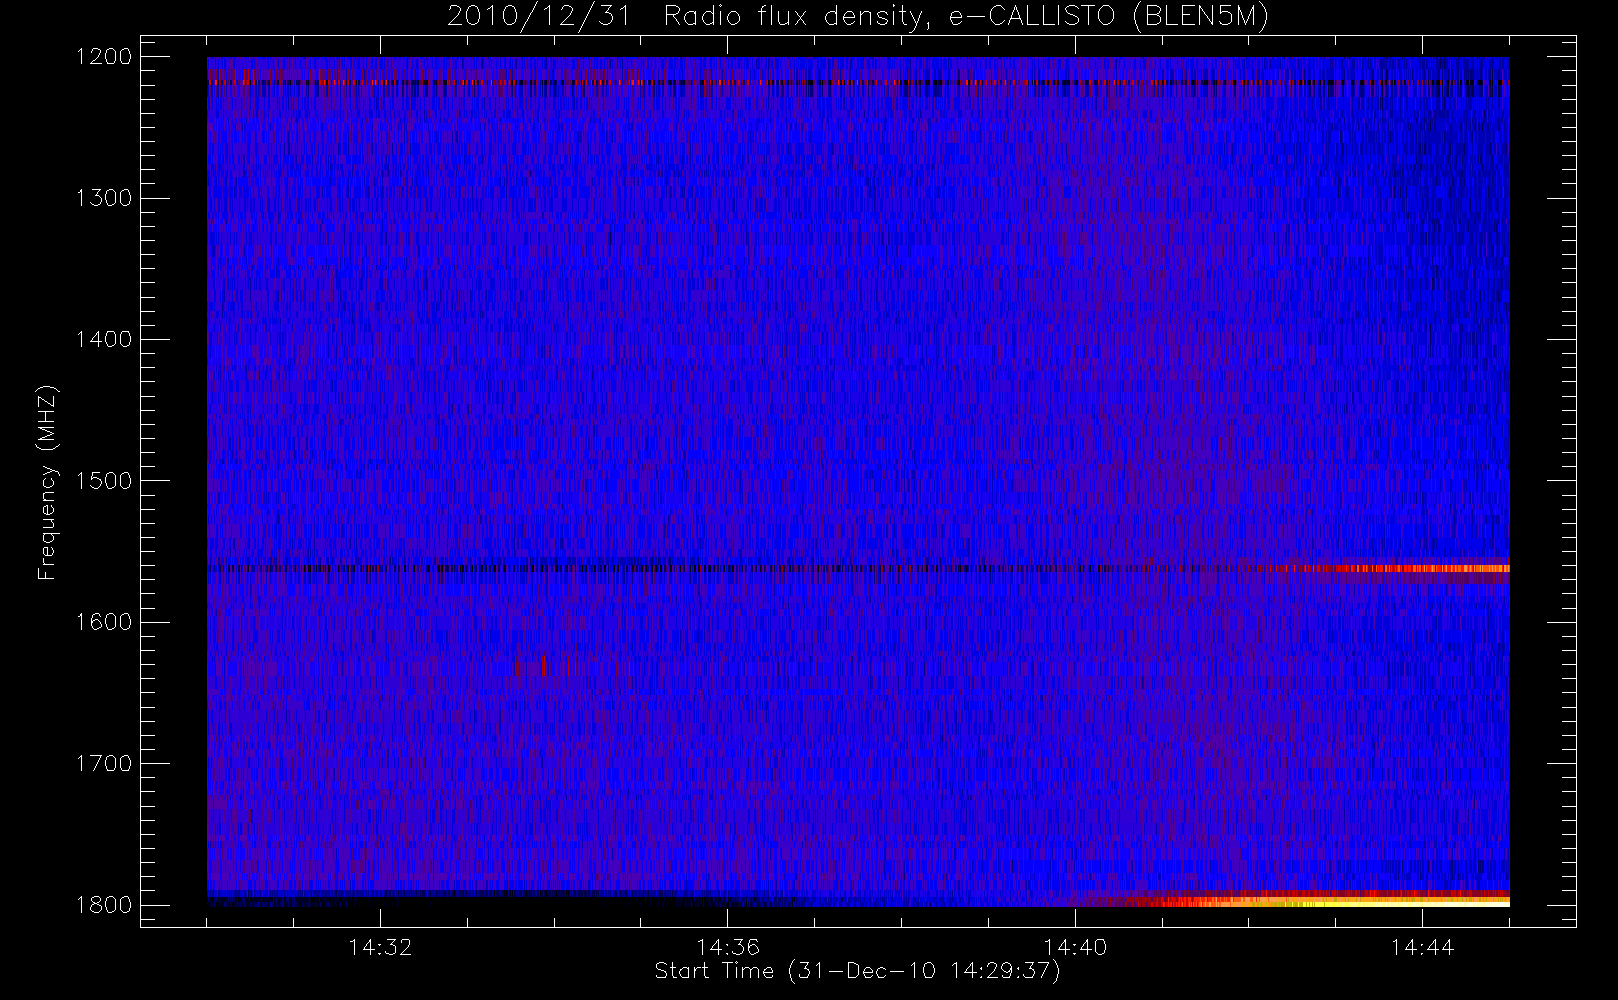This screenshot has width=1618, height=1000.
Task: Click the small red burst near 1630 MHz
Action: (542, 665)
